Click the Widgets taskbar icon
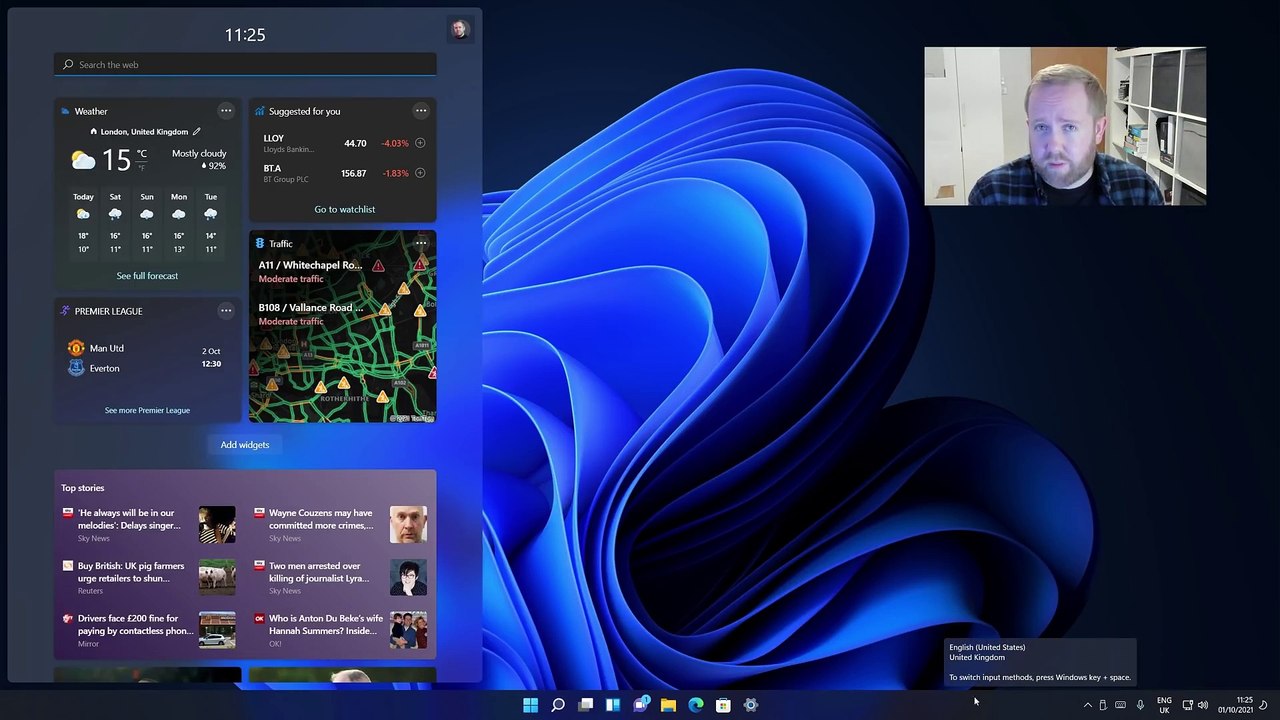Screen dimensions: 1280x720 pos(613,705)
